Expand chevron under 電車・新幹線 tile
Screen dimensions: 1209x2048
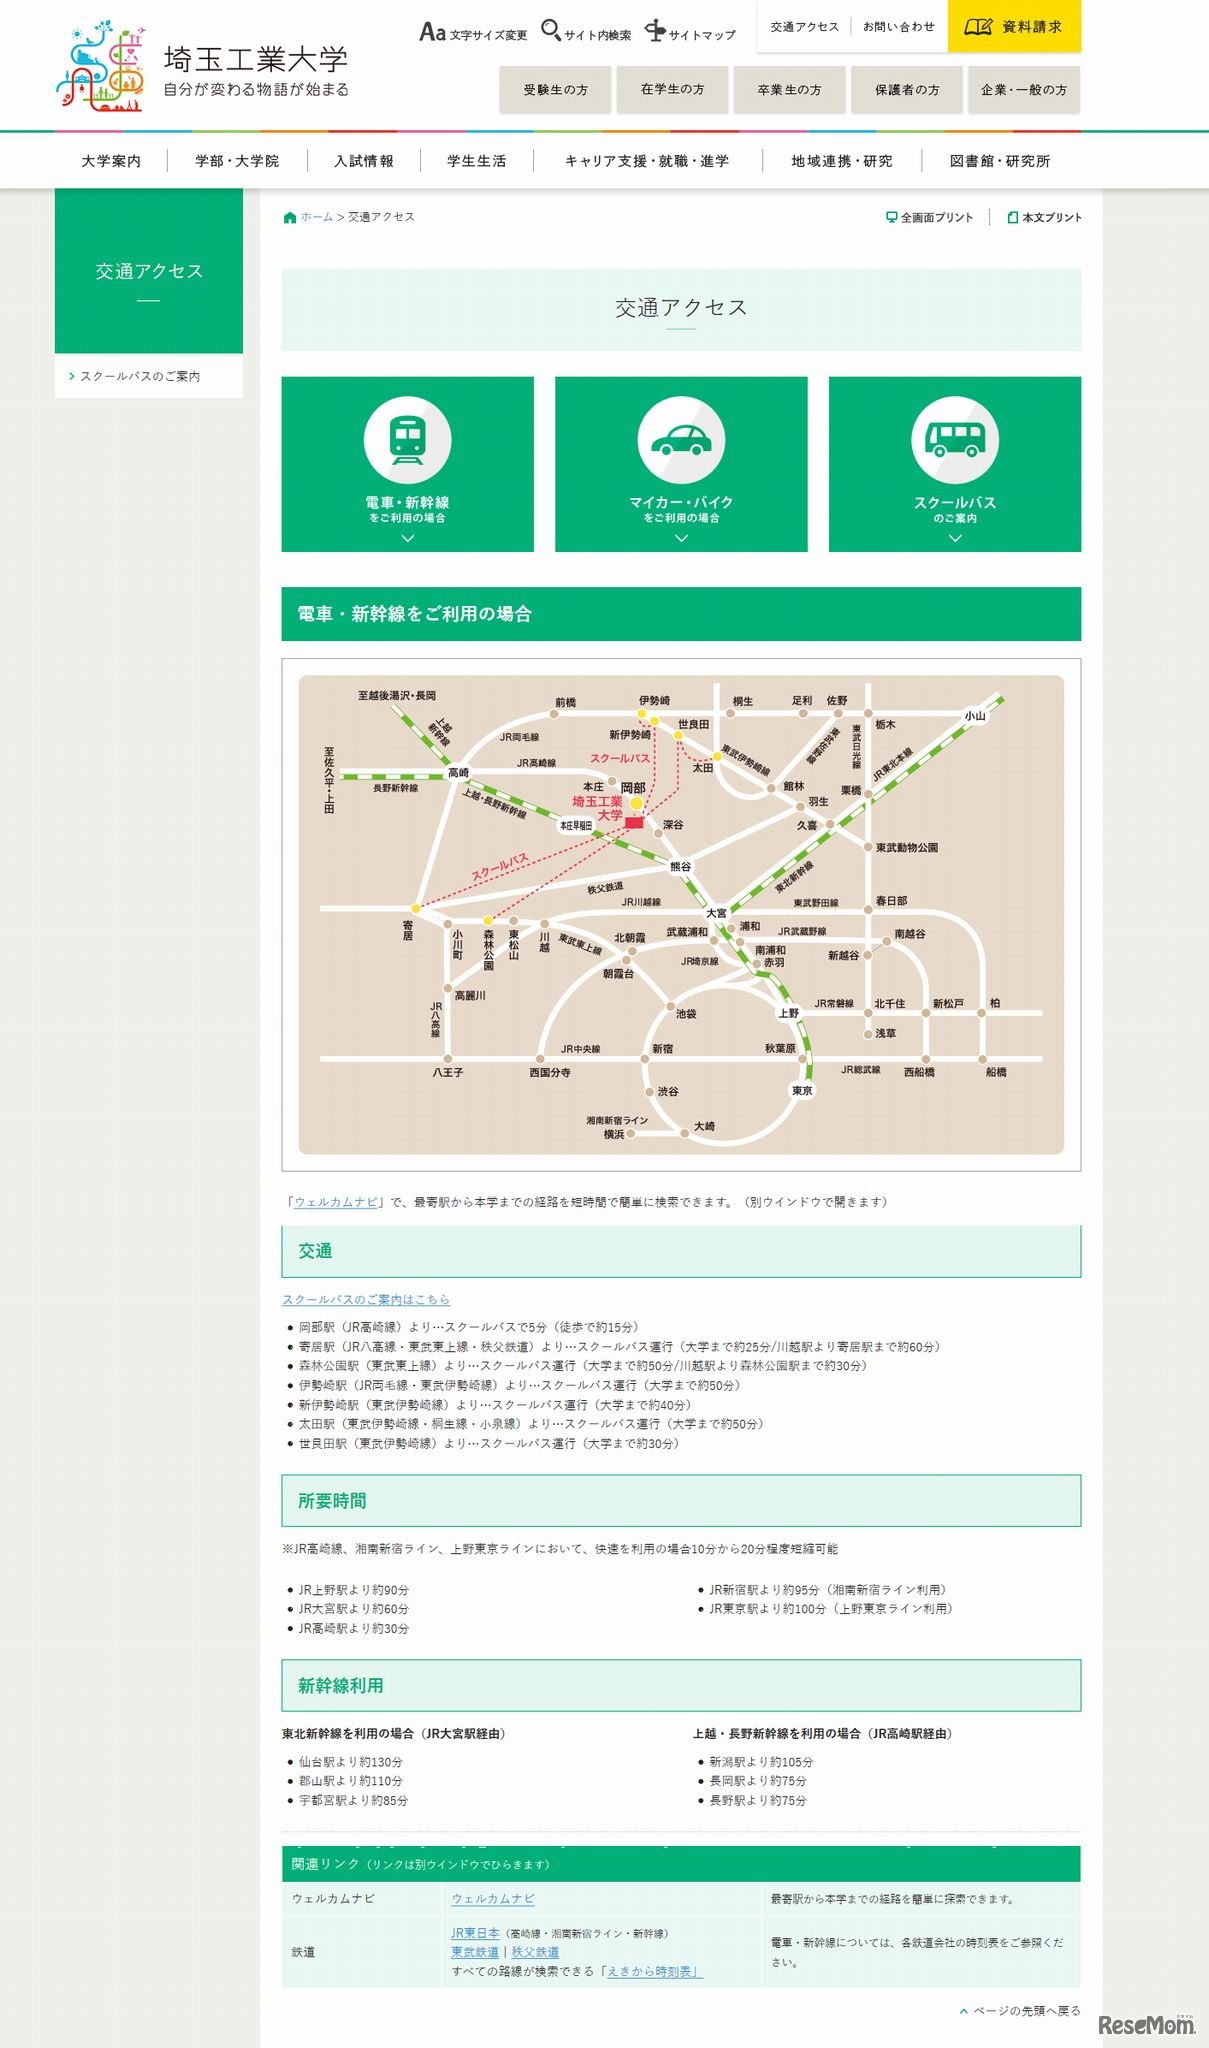pos(407,538)
